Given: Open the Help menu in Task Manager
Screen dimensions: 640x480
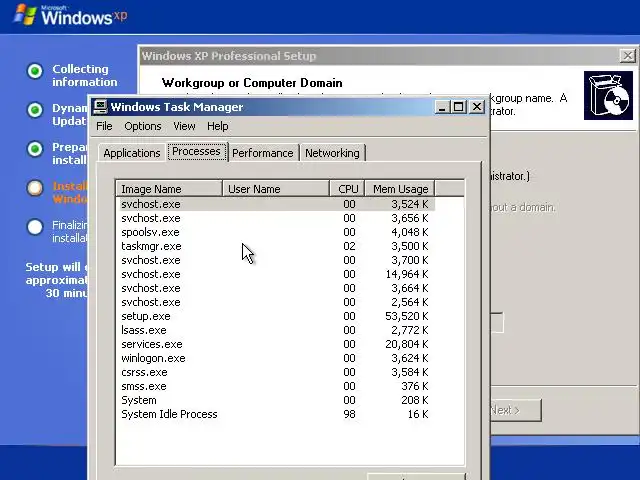Looking at the screenshot, I should point(218,126).
